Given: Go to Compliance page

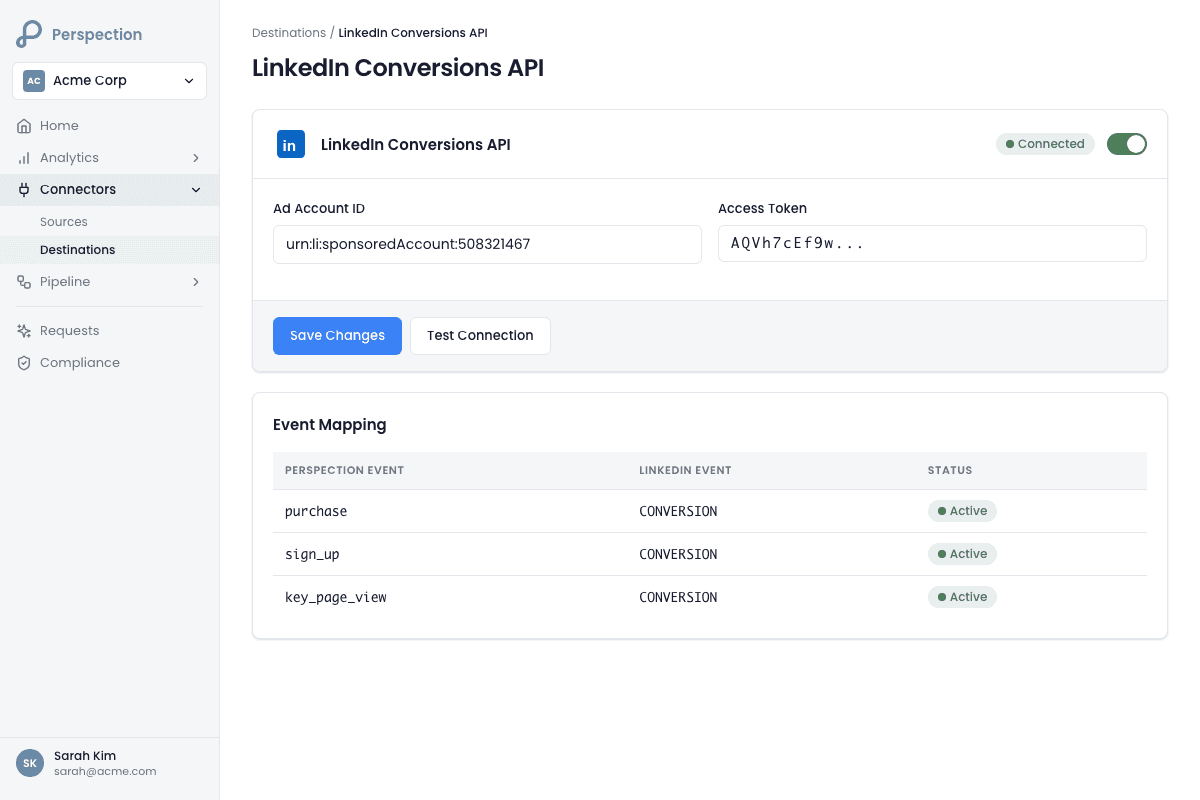Looking at the screenshot, I should [x=109, y=363].
